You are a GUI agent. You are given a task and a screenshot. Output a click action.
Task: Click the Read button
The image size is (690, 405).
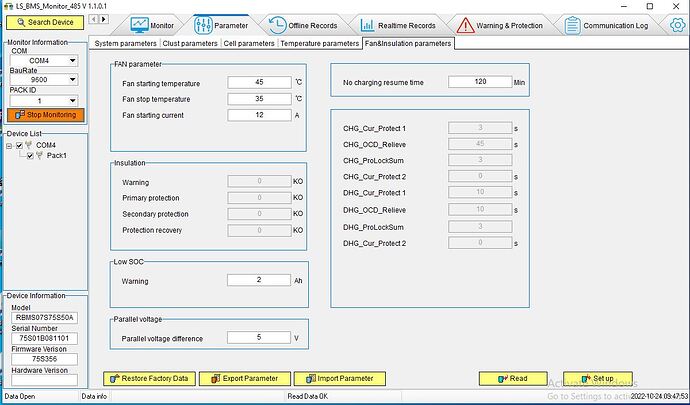pos(513,379)
